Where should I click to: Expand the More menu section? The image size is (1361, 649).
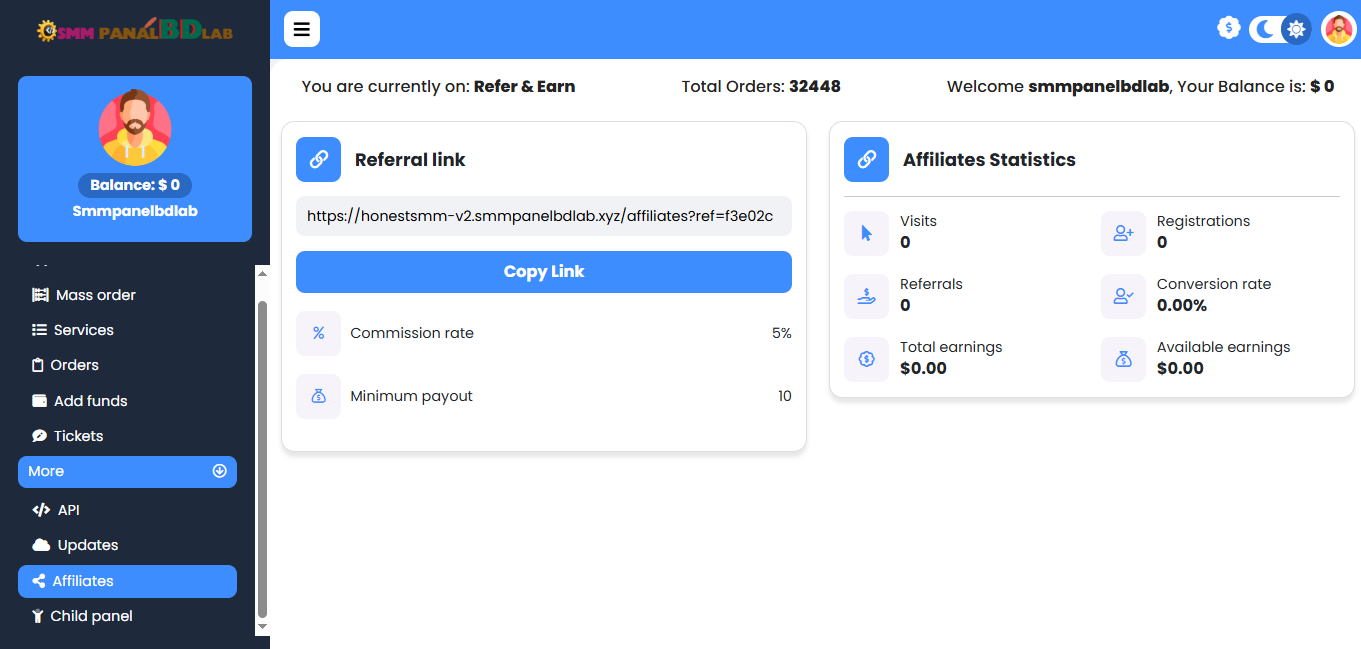pyautogui.click(x=127, y=472)
